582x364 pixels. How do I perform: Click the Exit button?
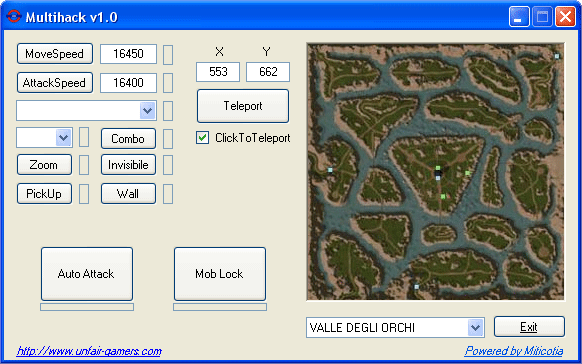[529, 327]
